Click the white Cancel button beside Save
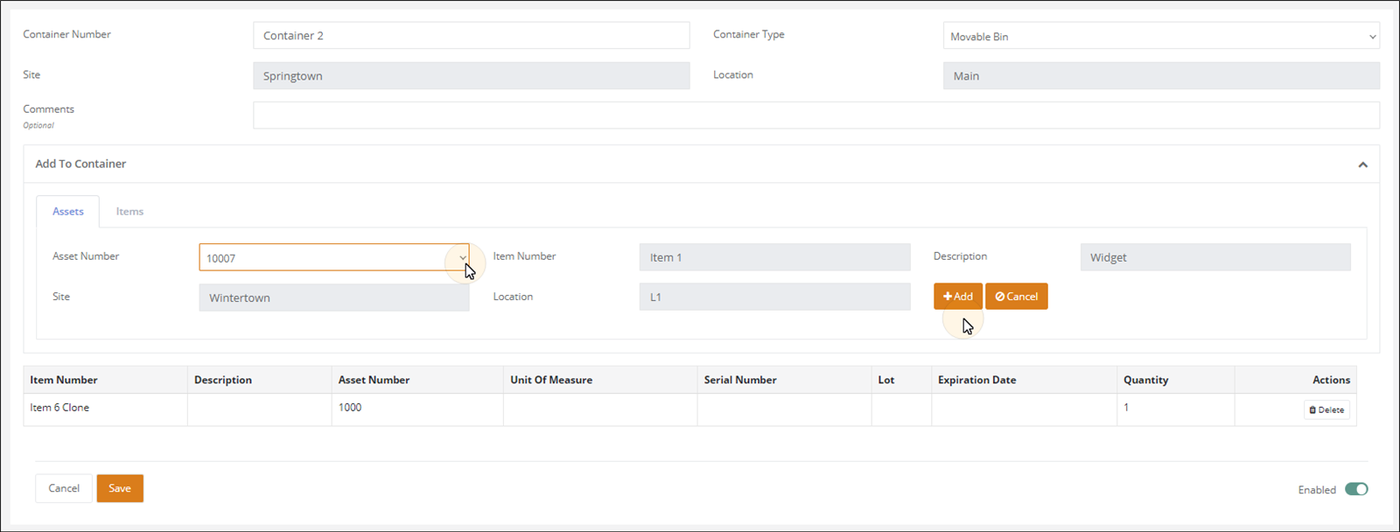The width and height of the screenshot is (1400, 532). [x=64, y=488]
